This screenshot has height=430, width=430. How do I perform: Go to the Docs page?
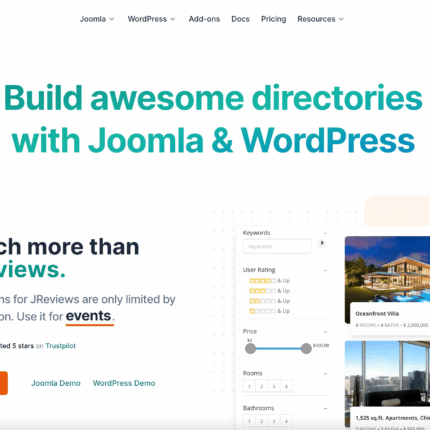coord(240,19)
